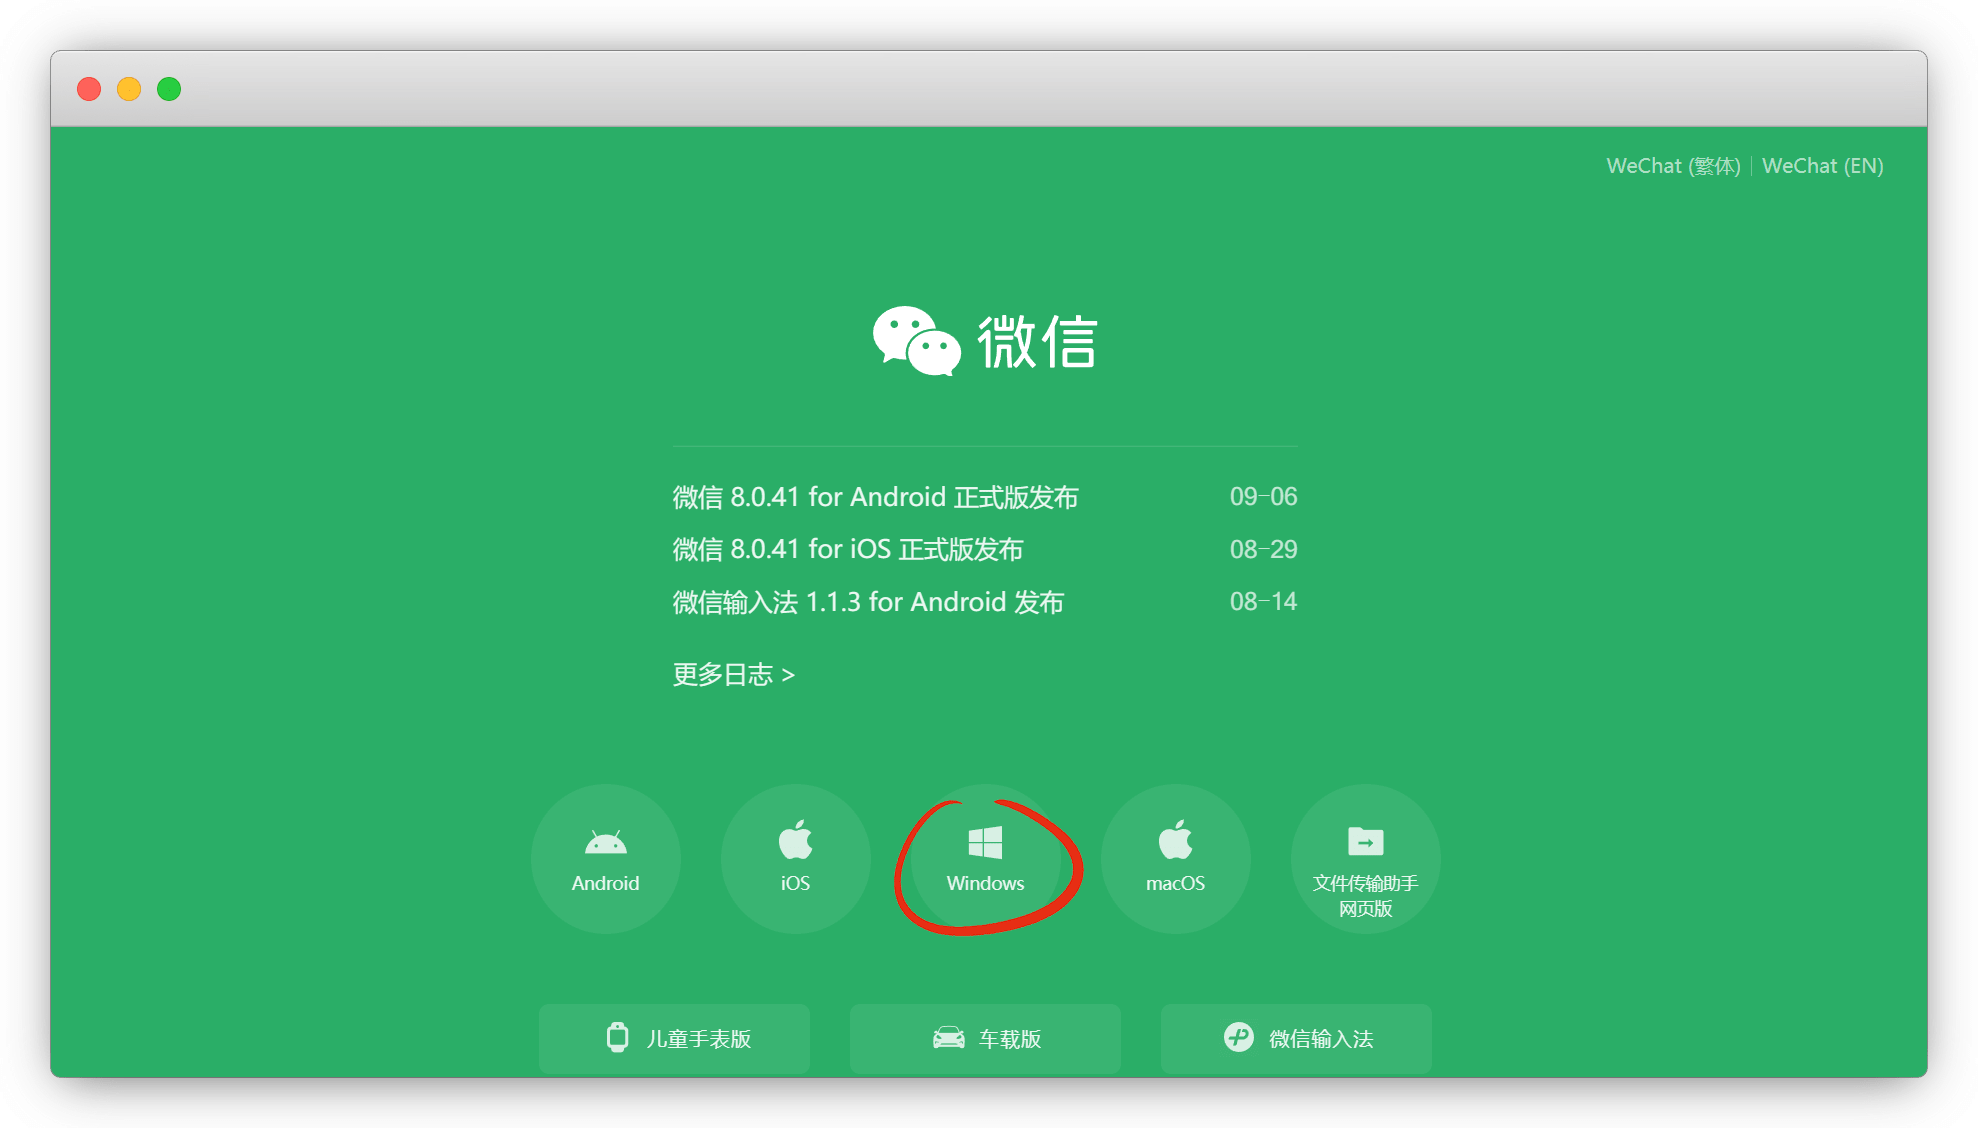Switch to WeChat (EN) language

pyautogui.click(x=1822, y=166)
